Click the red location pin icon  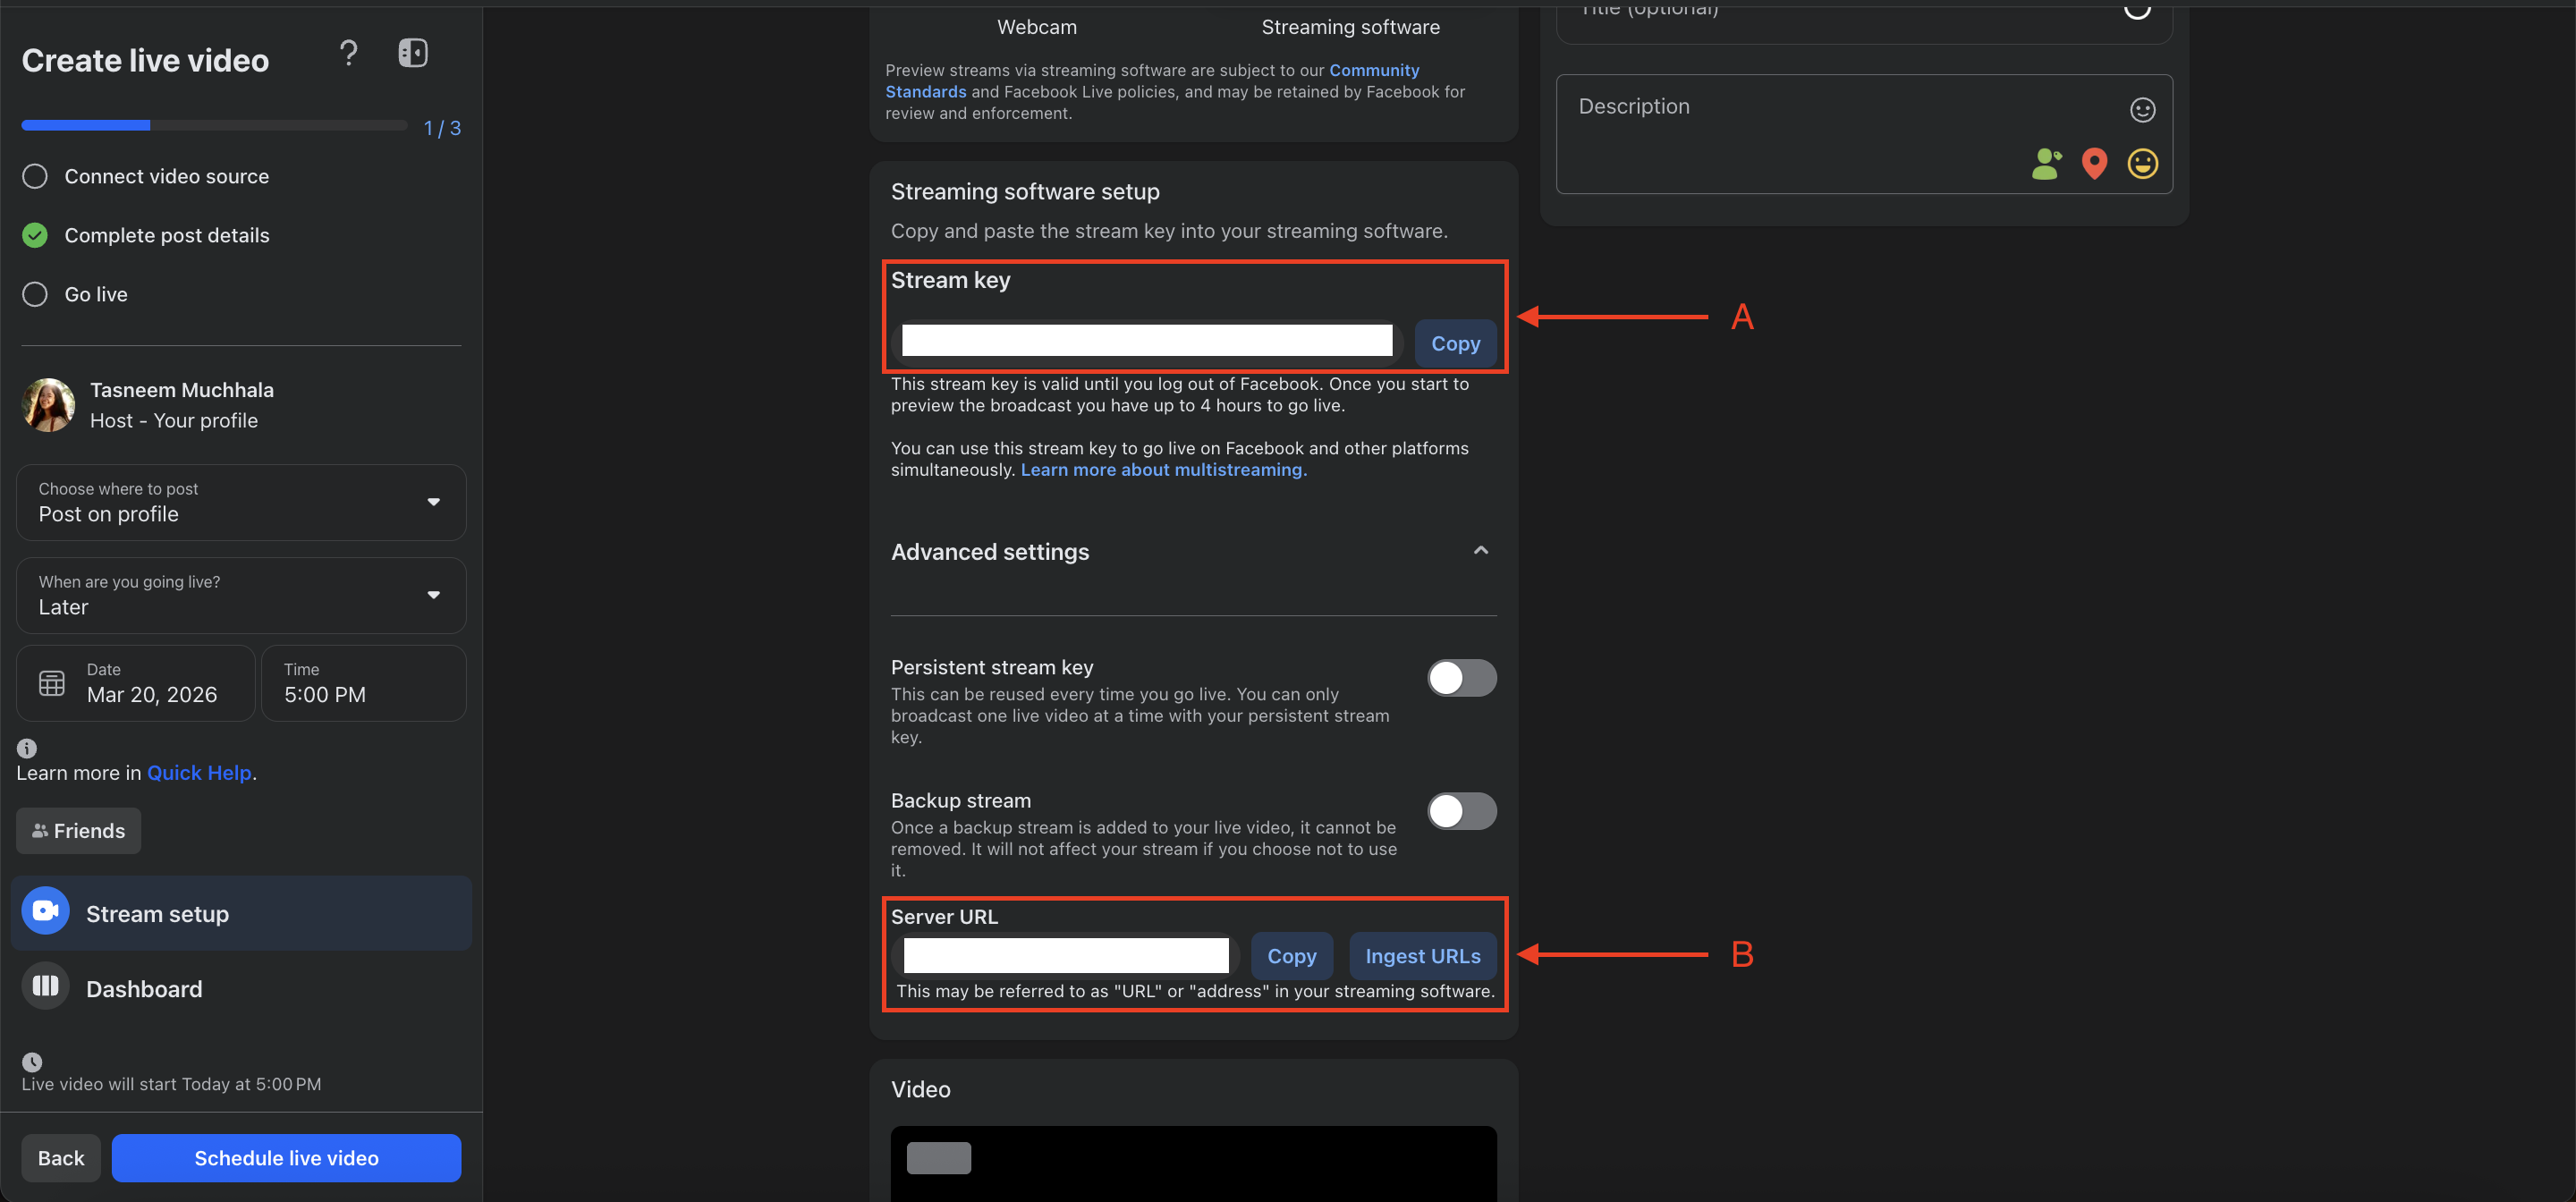pos(2094,163)
